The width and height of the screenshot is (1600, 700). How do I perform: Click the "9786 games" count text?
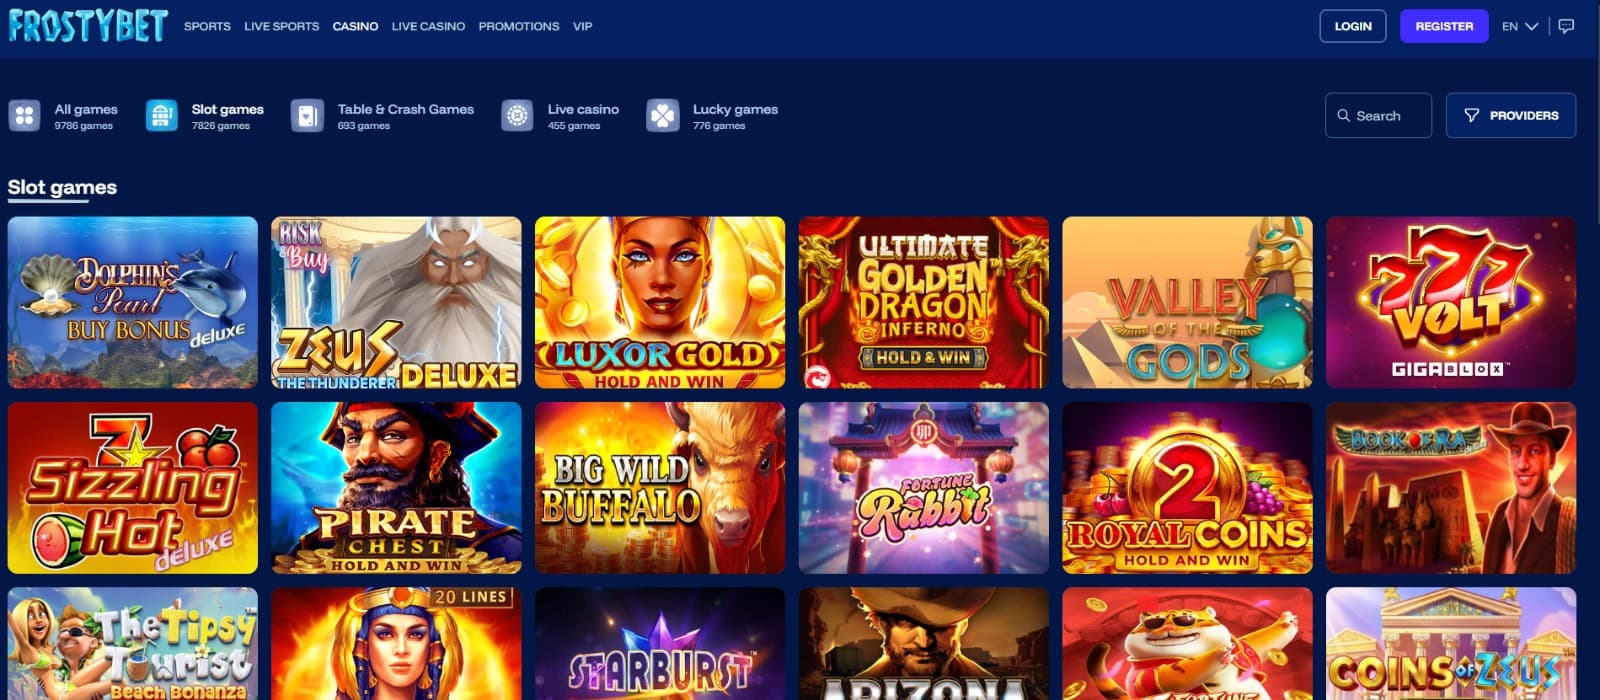[x=83, y=126]
